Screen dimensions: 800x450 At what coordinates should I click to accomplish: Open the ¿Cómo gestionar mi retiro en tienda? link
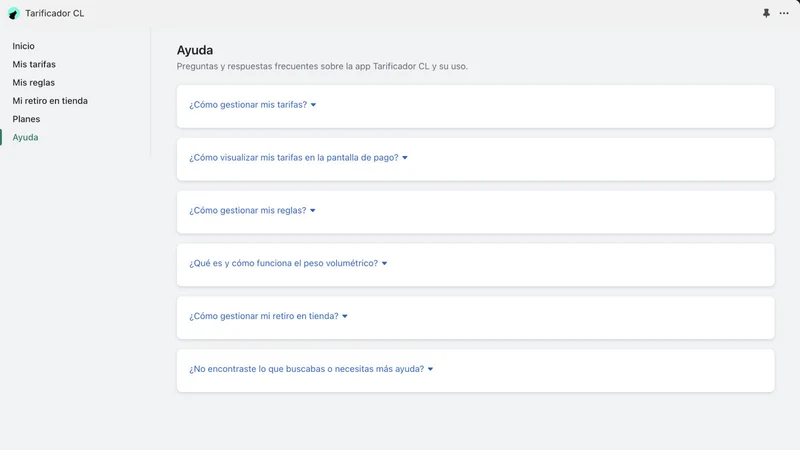click(264, 316)
